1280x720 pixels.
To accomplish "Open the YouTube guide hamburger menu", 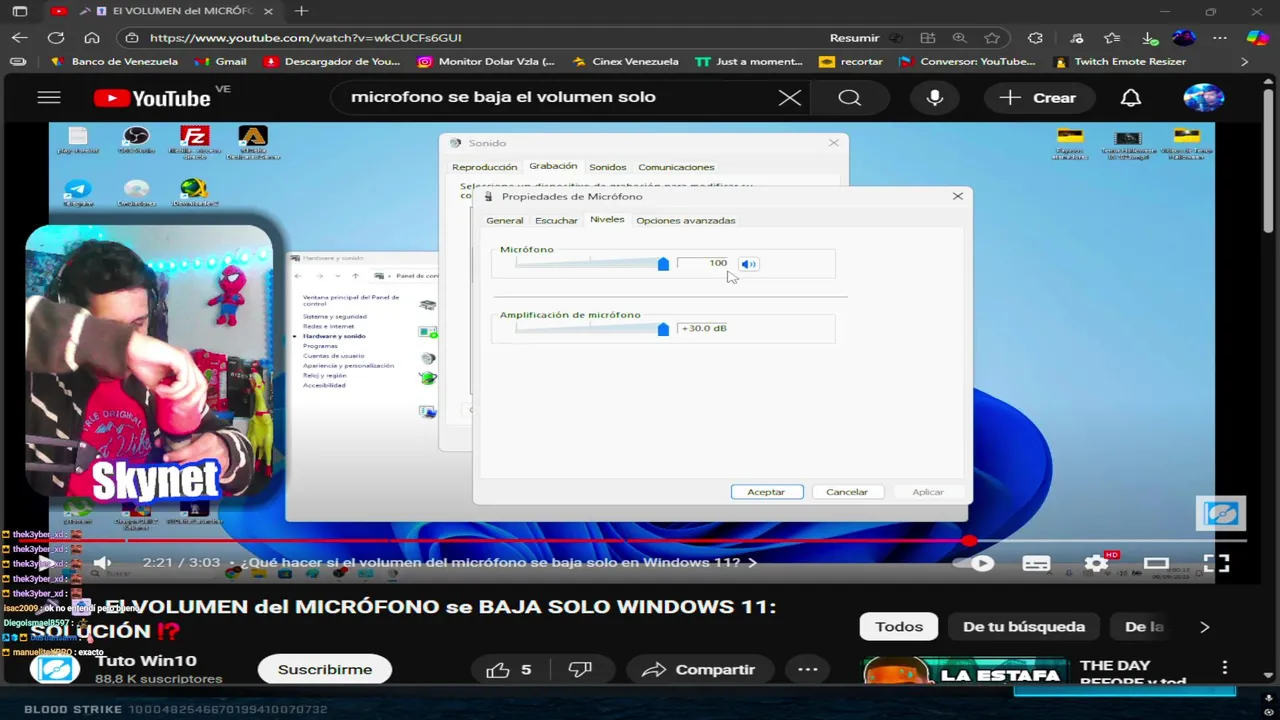I will (49, 97).
